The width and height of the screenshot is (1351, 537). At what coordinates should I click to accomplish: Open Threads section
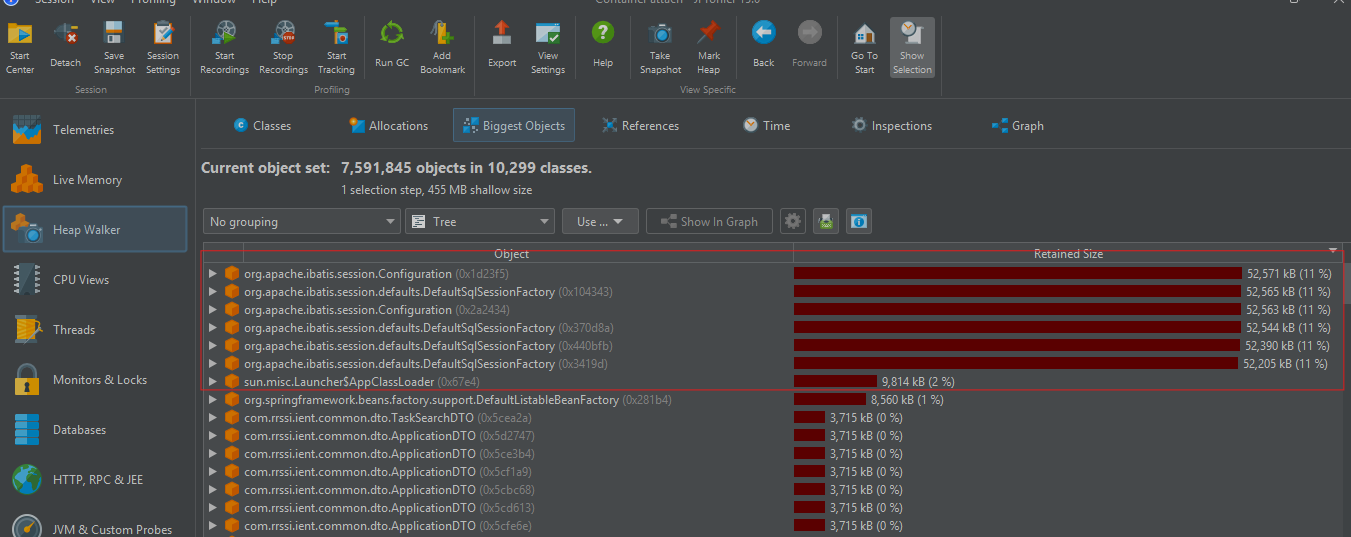[x=95, y=330]
